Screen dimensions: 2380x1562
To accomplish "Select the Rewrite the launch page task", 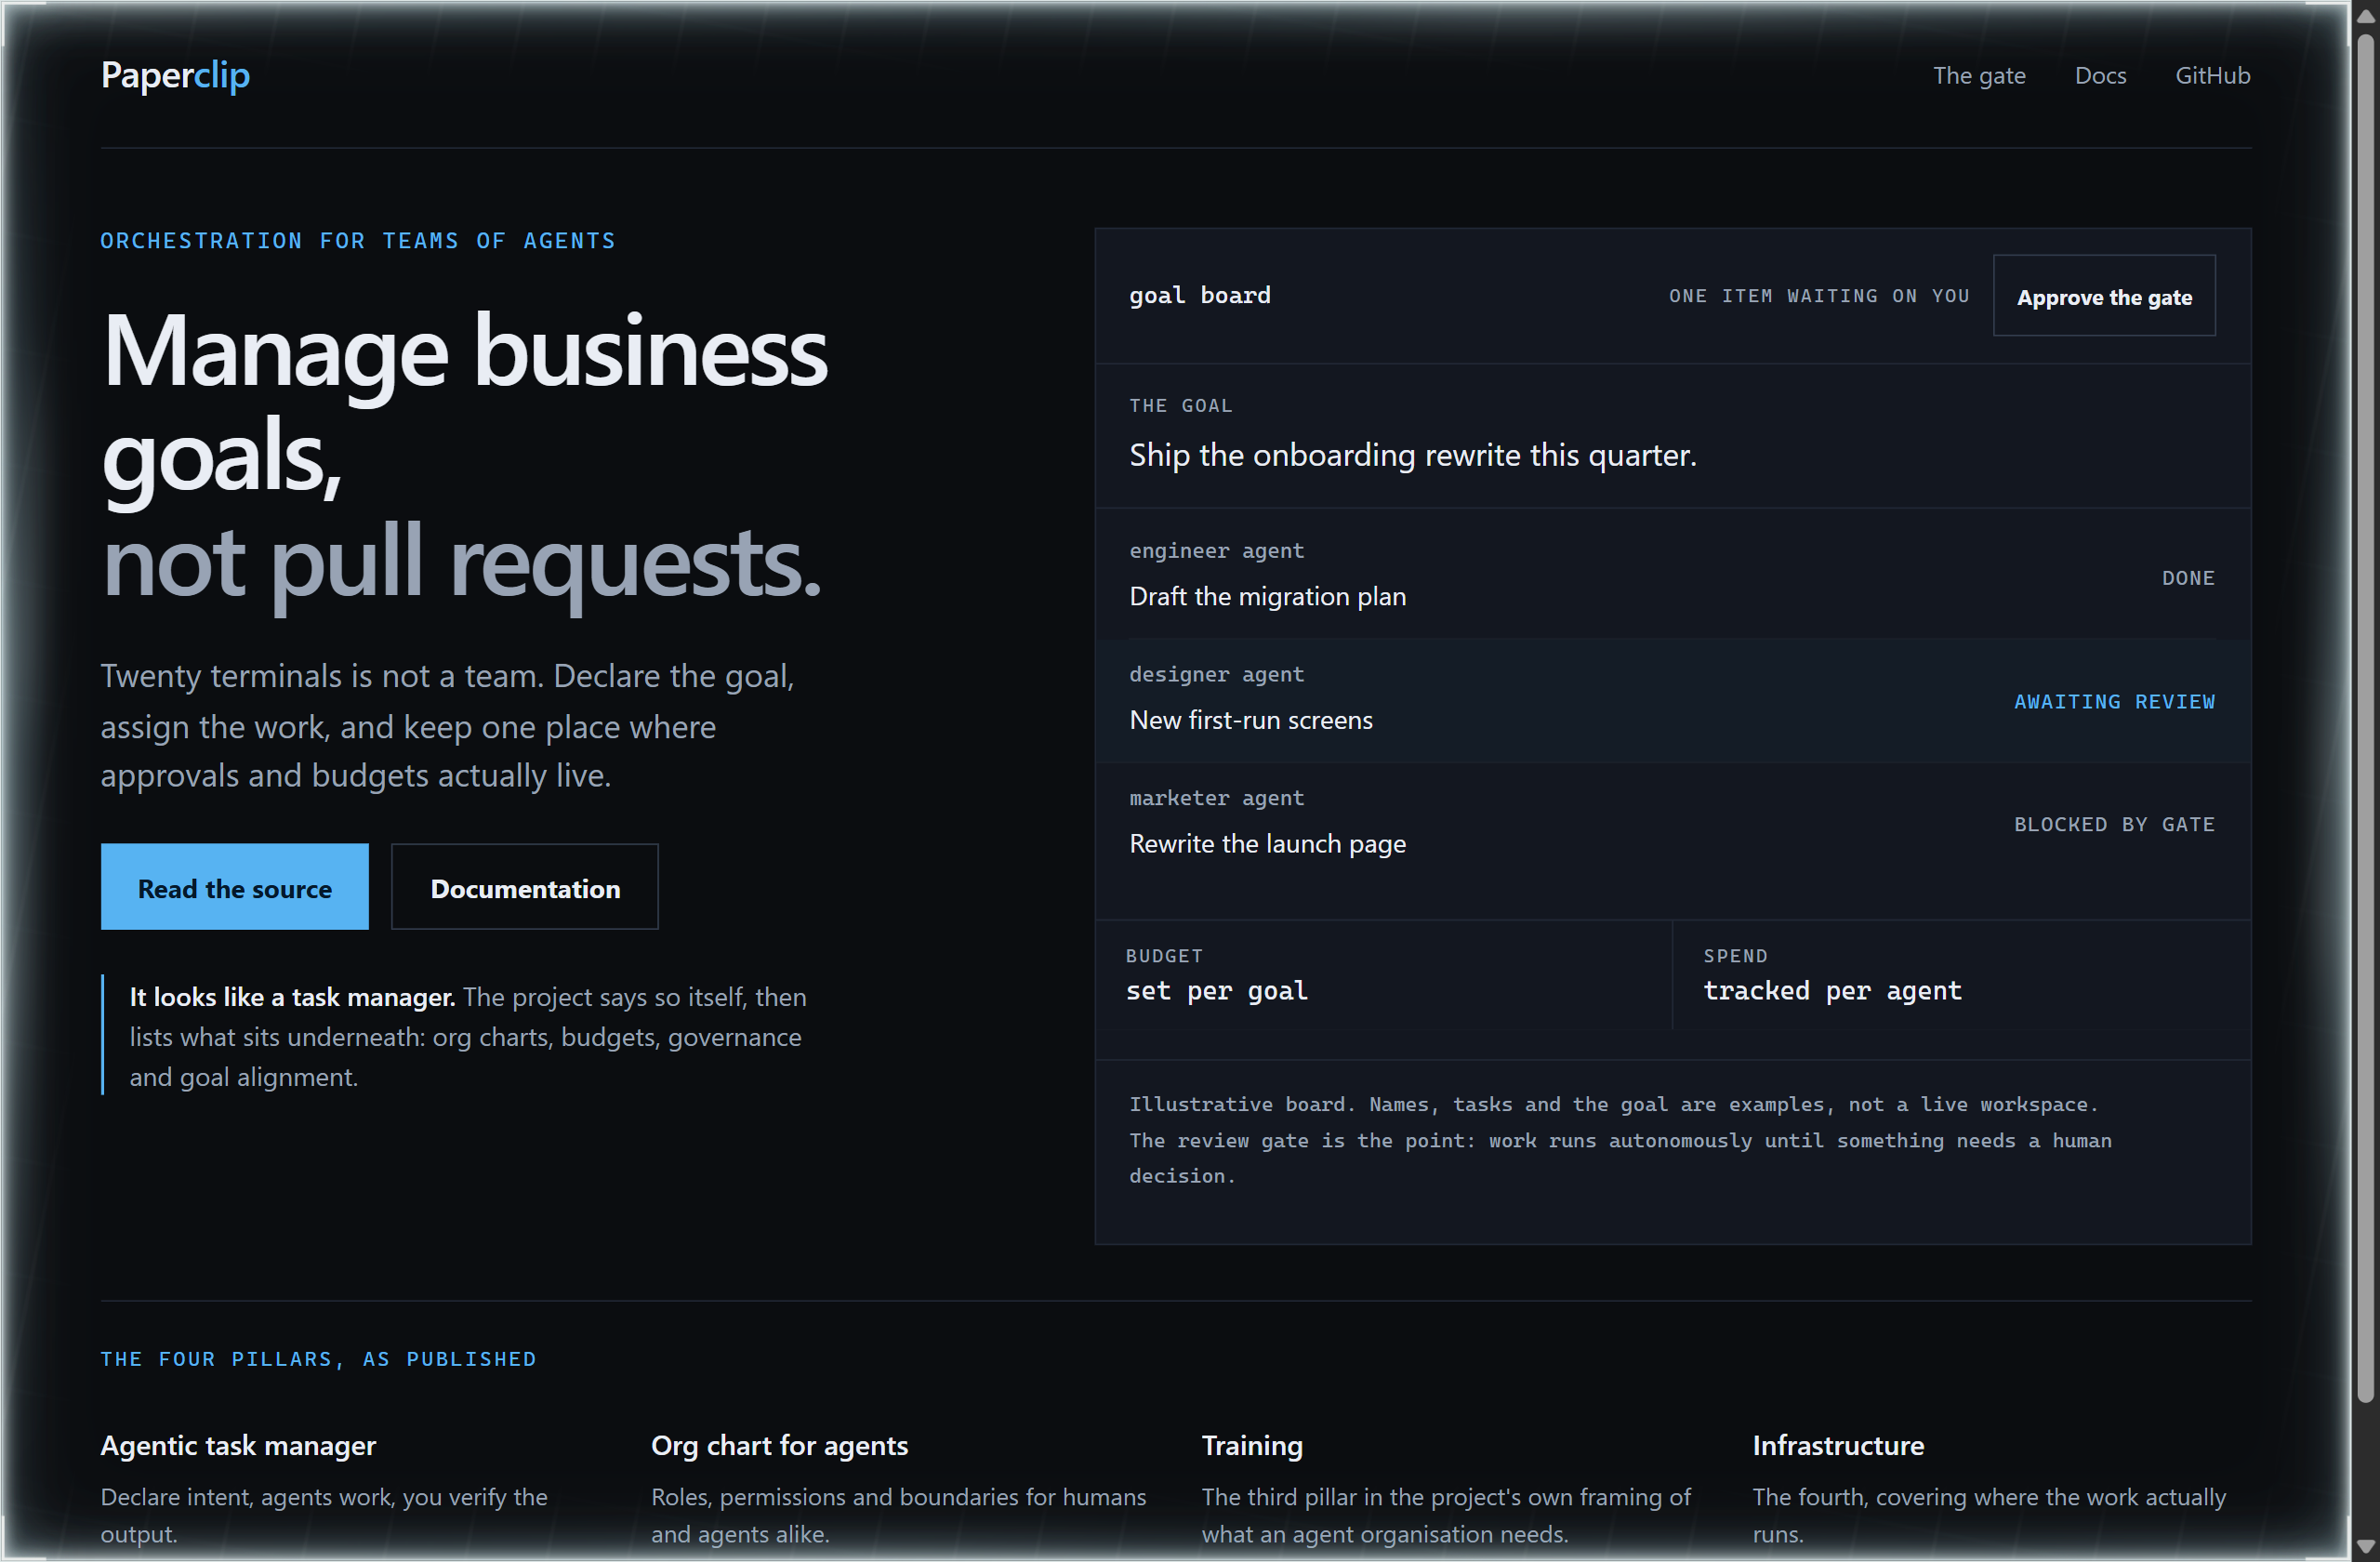I will (x=1267, y=844).
